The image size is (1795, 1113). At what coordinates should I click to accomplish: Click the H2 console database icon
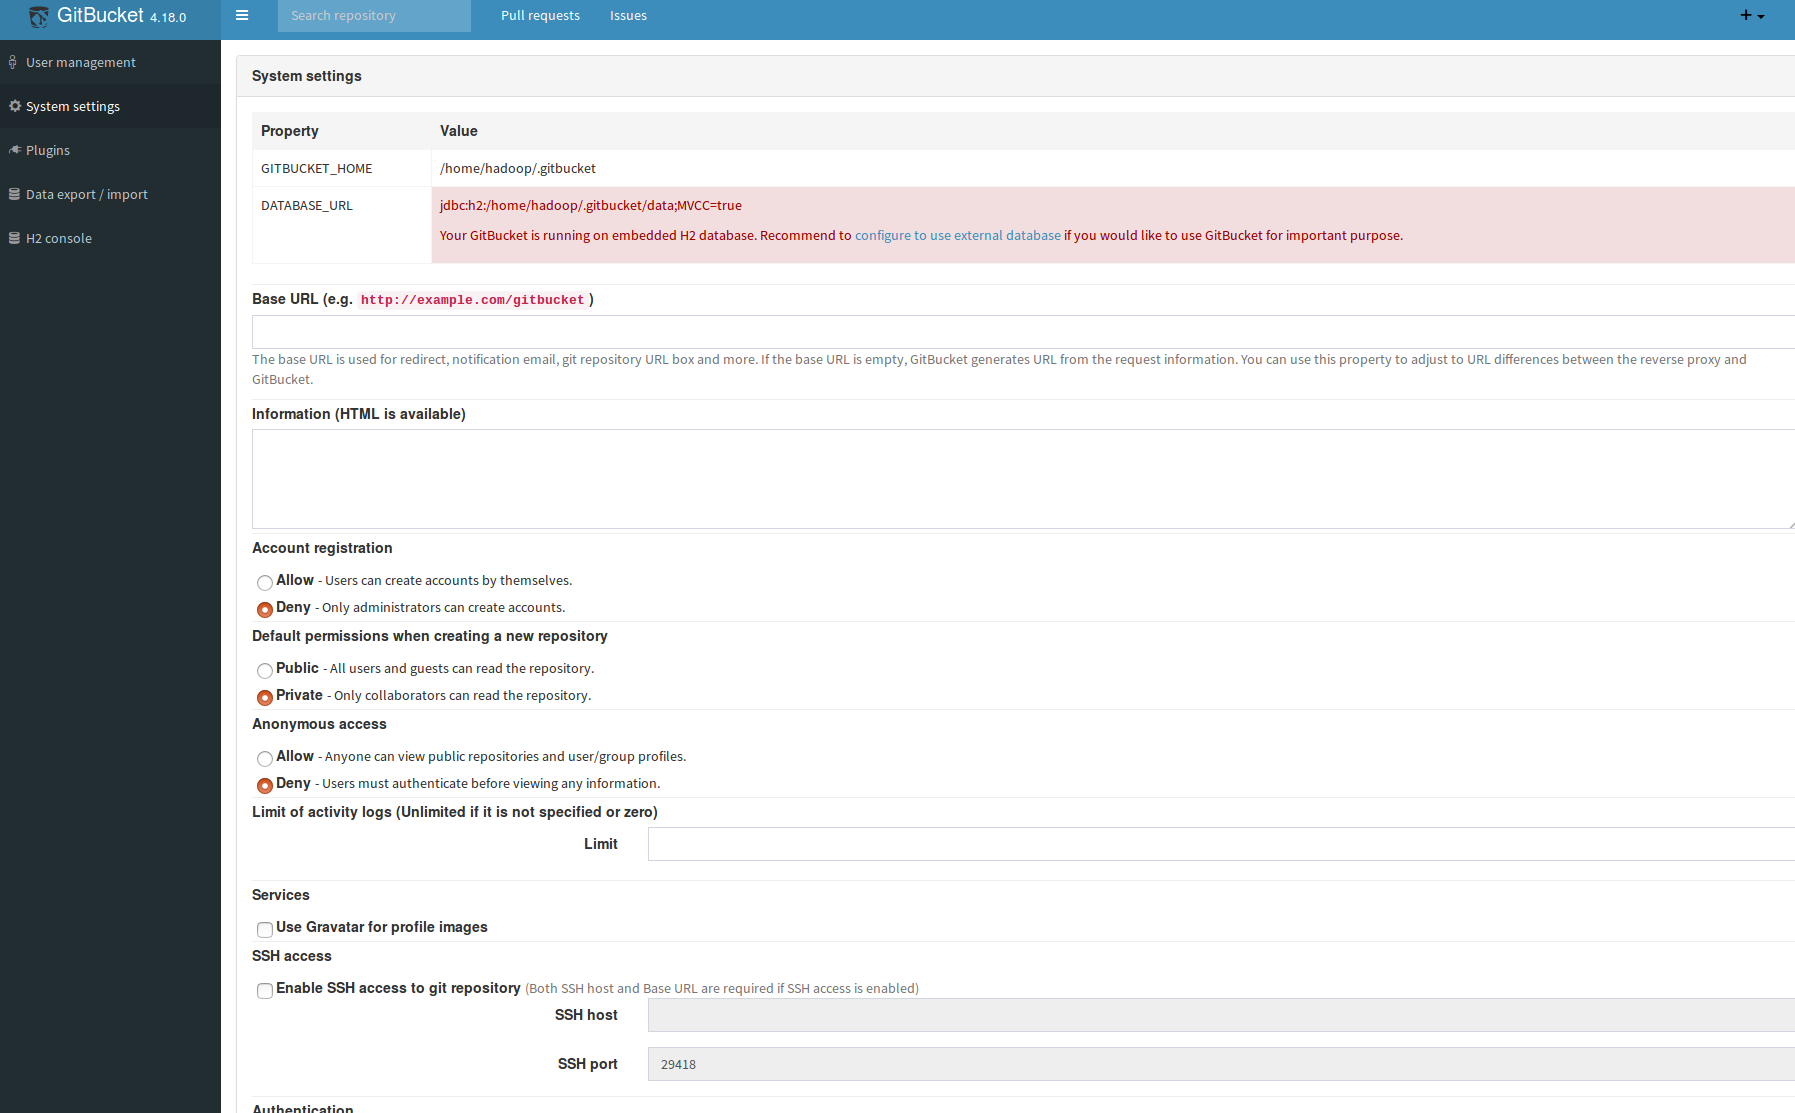(x=15, y=238)
